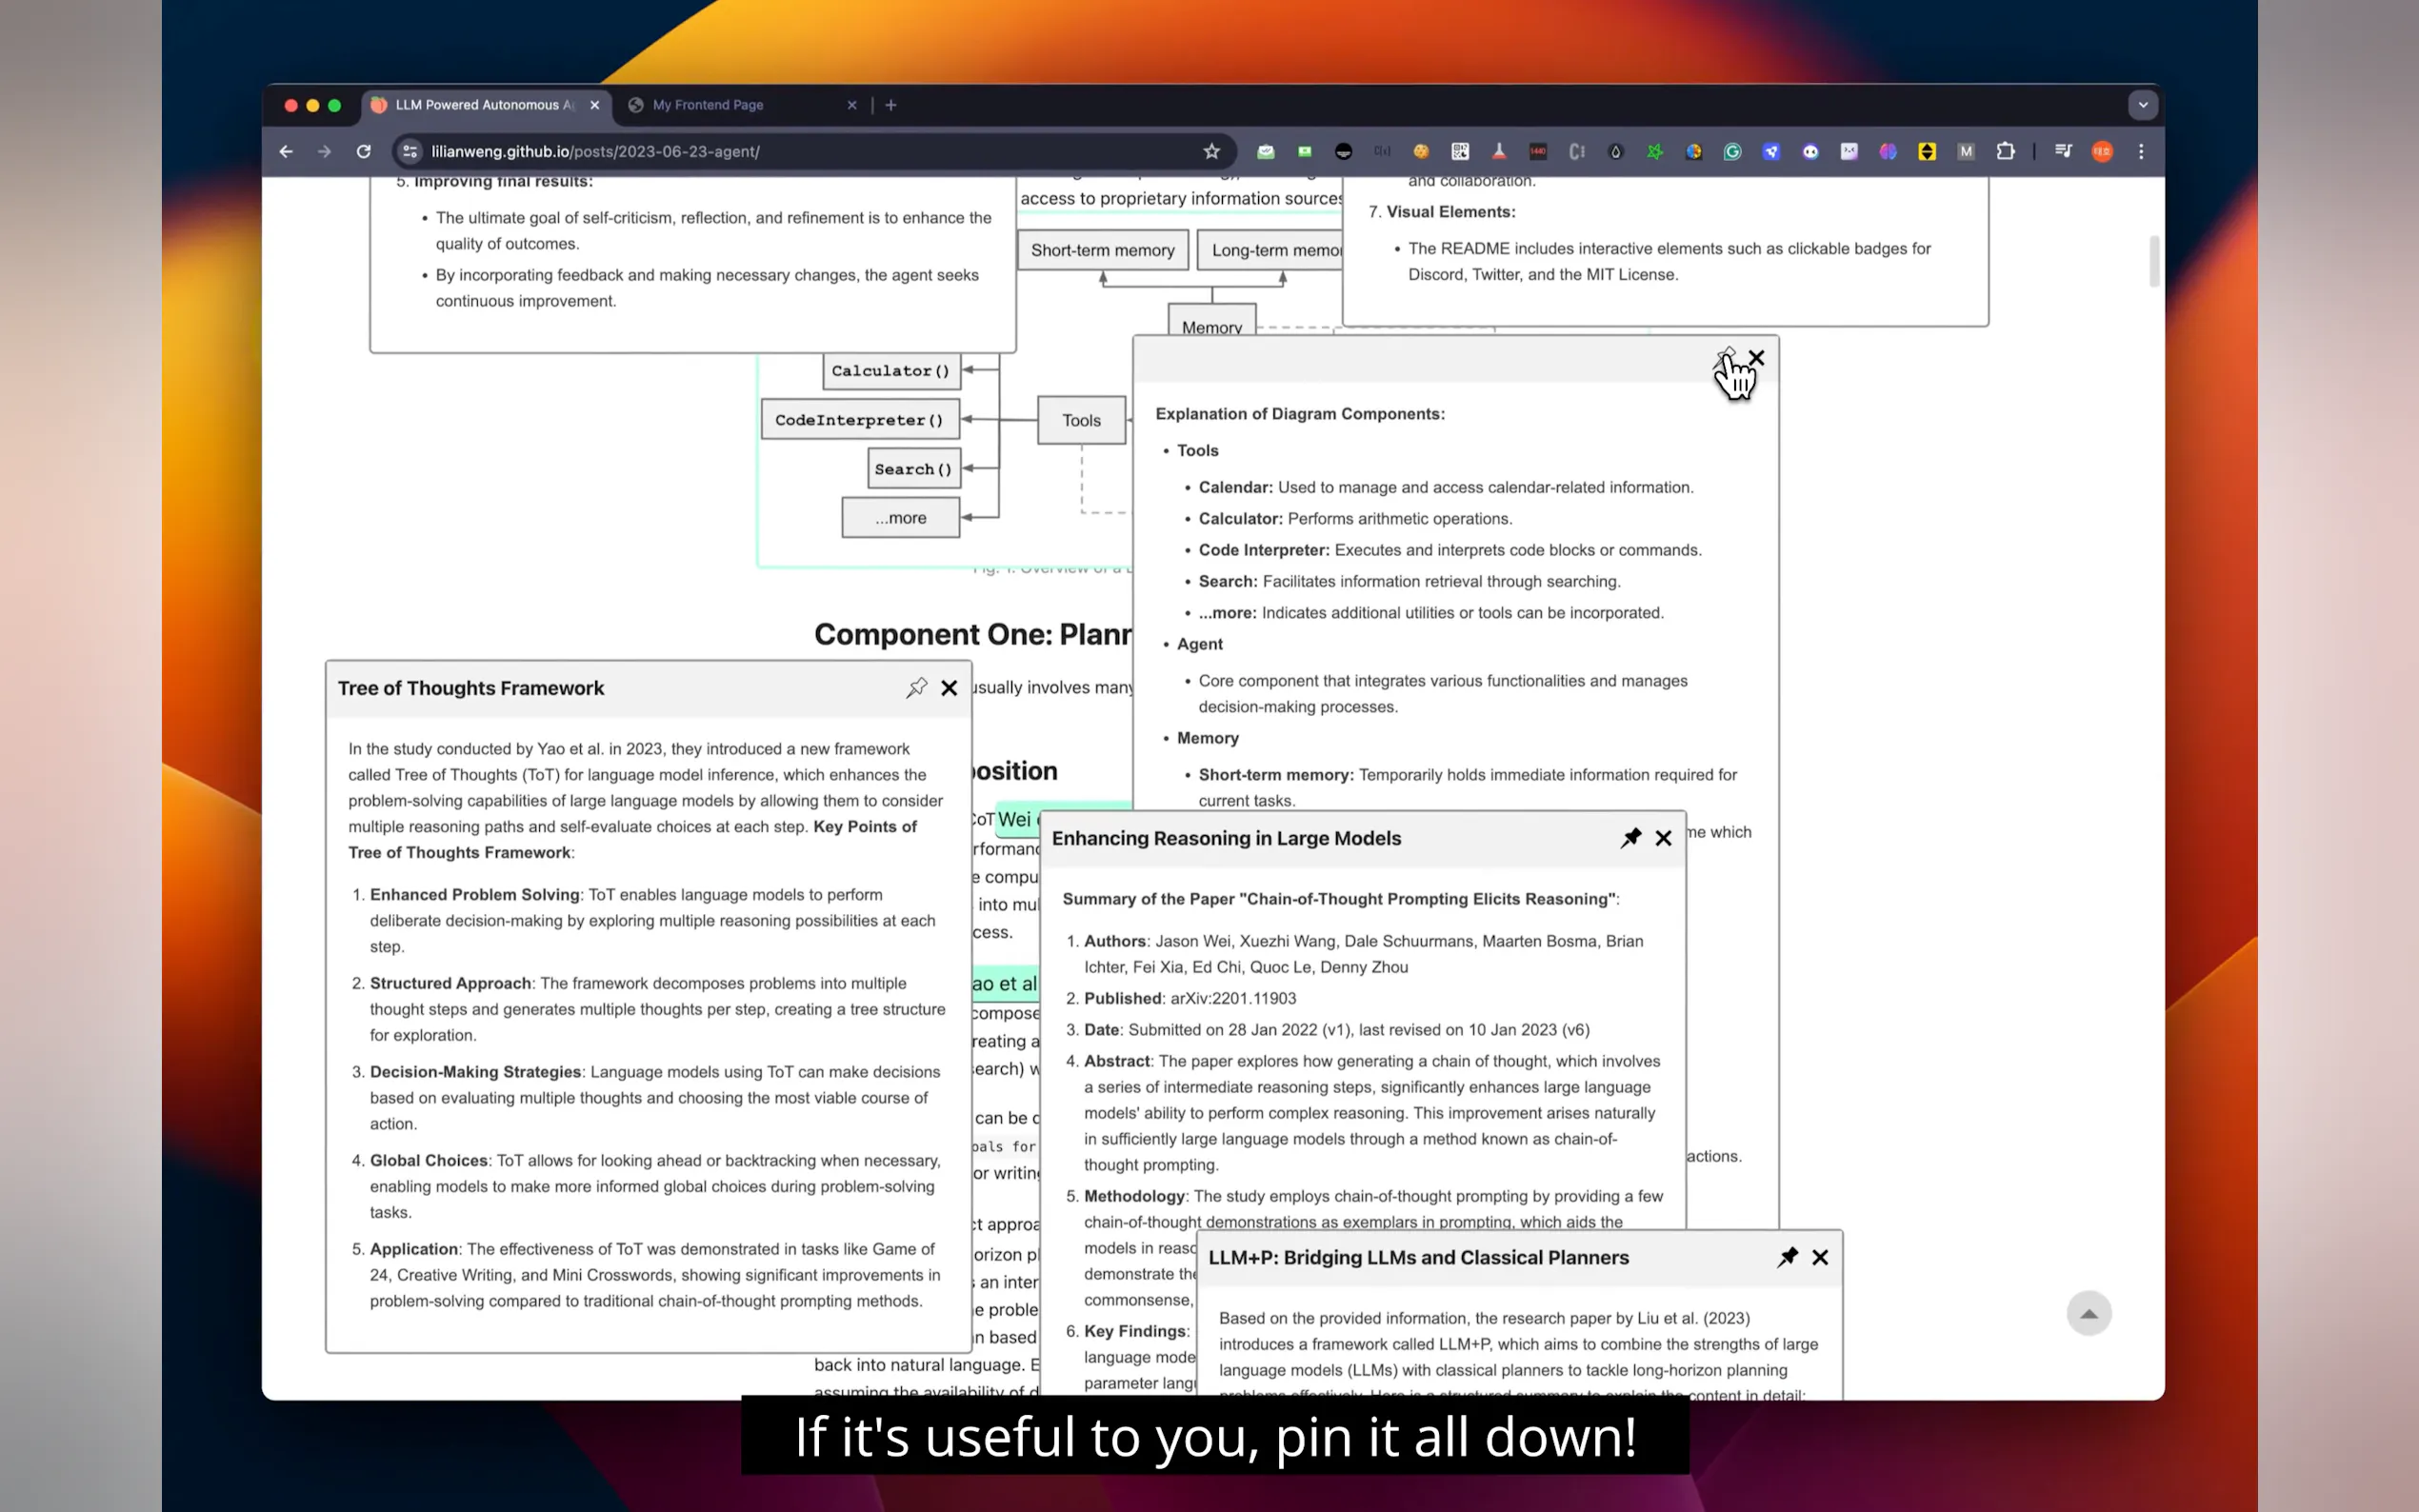
Task: Click the scroll-to-top arrow button
Action: click(x=2088, y=1313)
